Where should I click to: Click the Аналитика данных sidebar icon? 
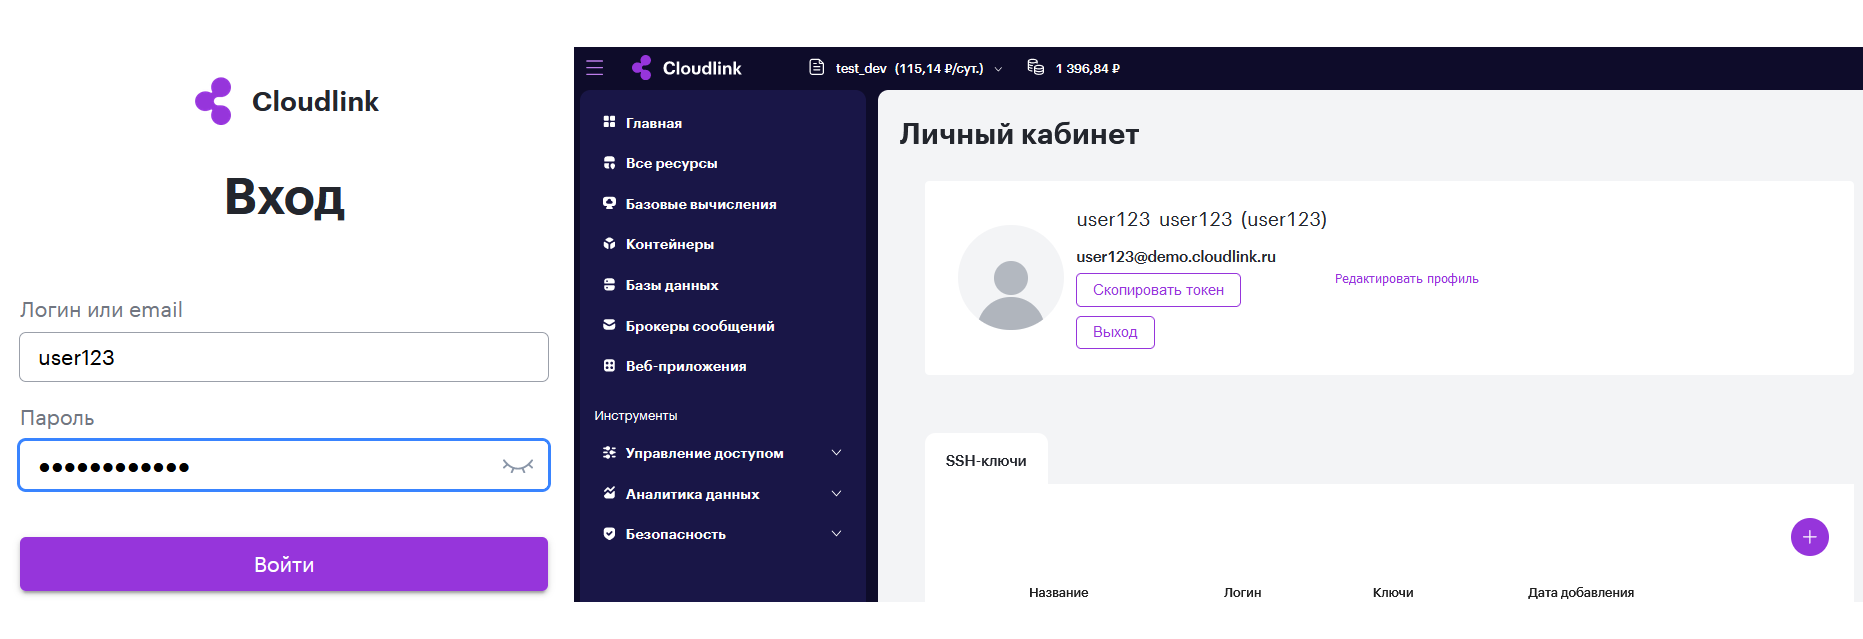pos(609,493)
